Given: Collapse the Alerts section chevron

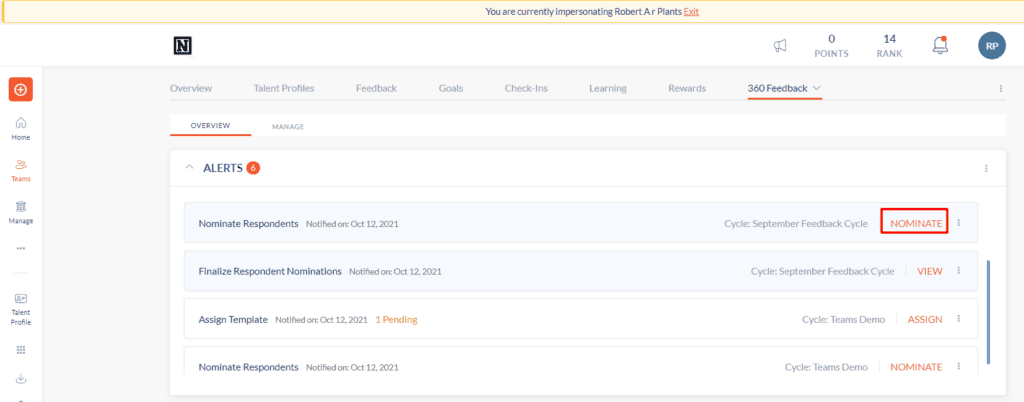Looking at the screenshot, I should point(190,168).
